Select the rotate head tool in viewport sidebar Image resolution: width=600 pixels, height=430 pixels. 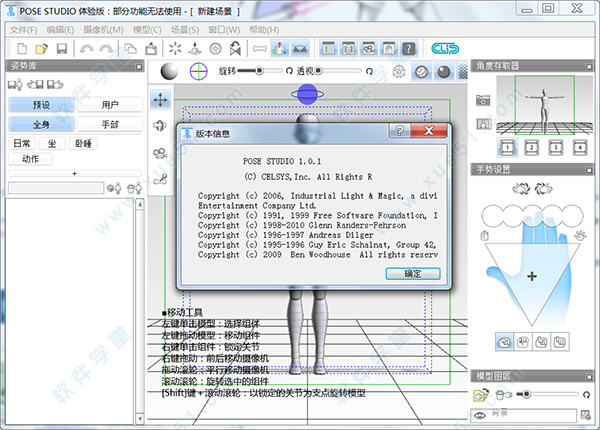[x=160, y=125]
